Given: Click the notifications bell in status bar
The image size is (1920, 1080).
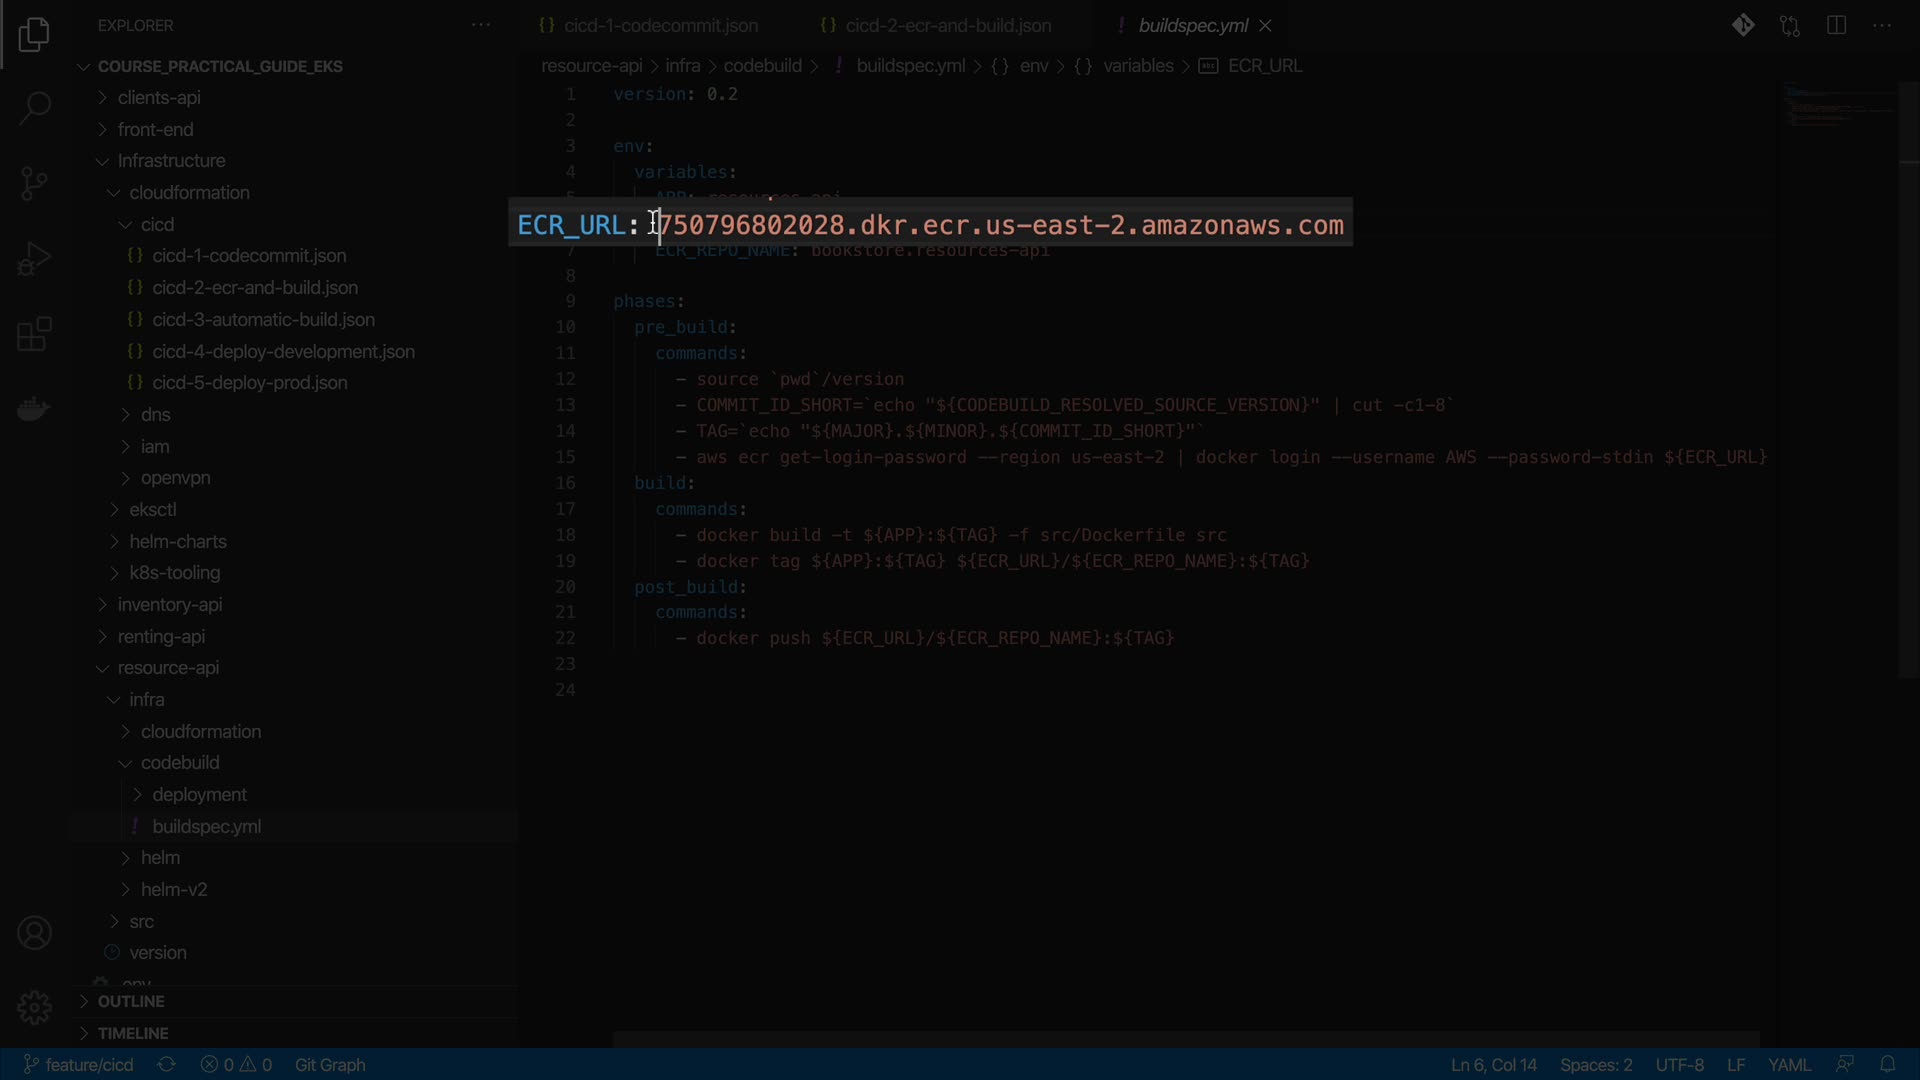Looking at the screenshot, I should coord(1887,1064).
